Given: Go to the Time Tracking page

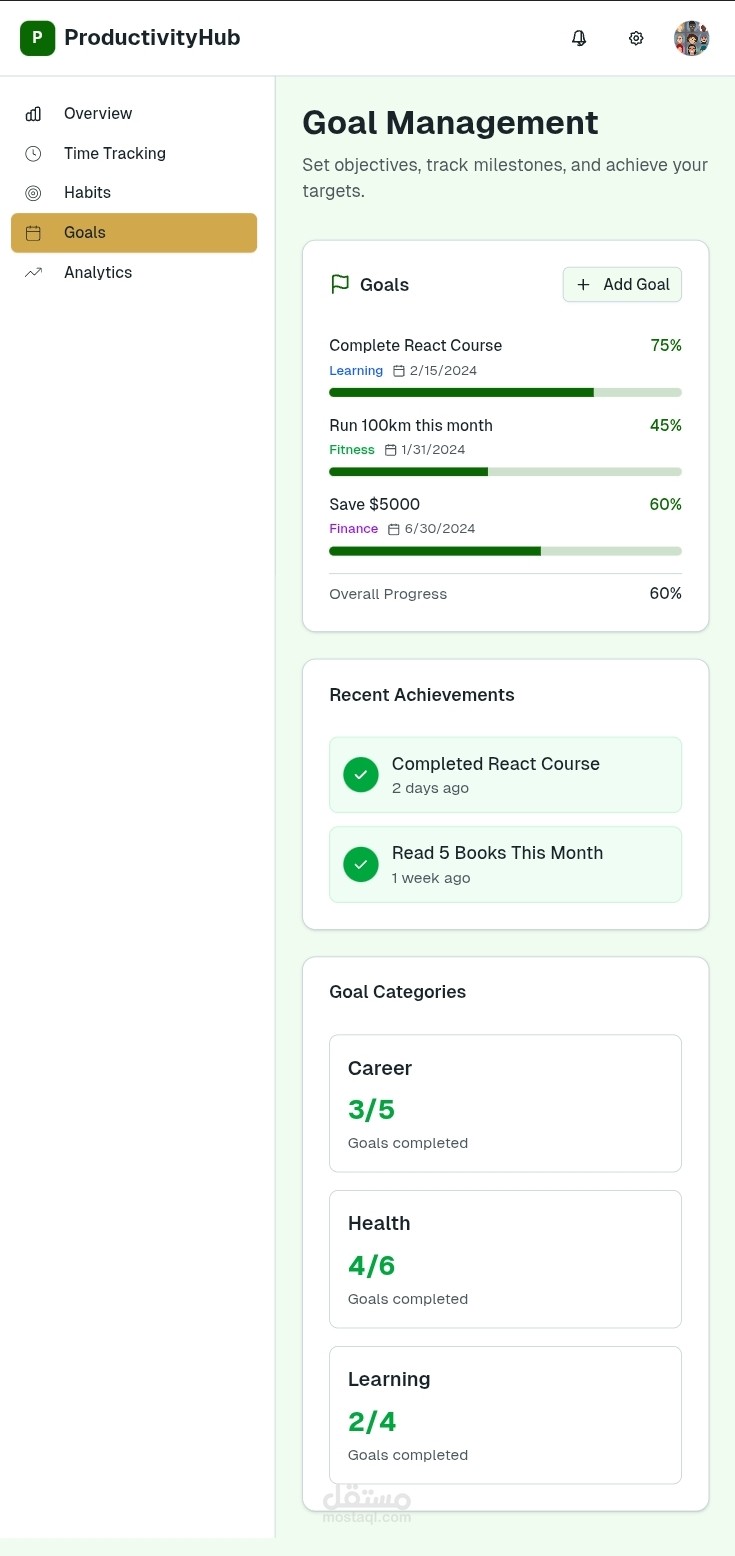Looking at the screenshot, I should (114, 153).
